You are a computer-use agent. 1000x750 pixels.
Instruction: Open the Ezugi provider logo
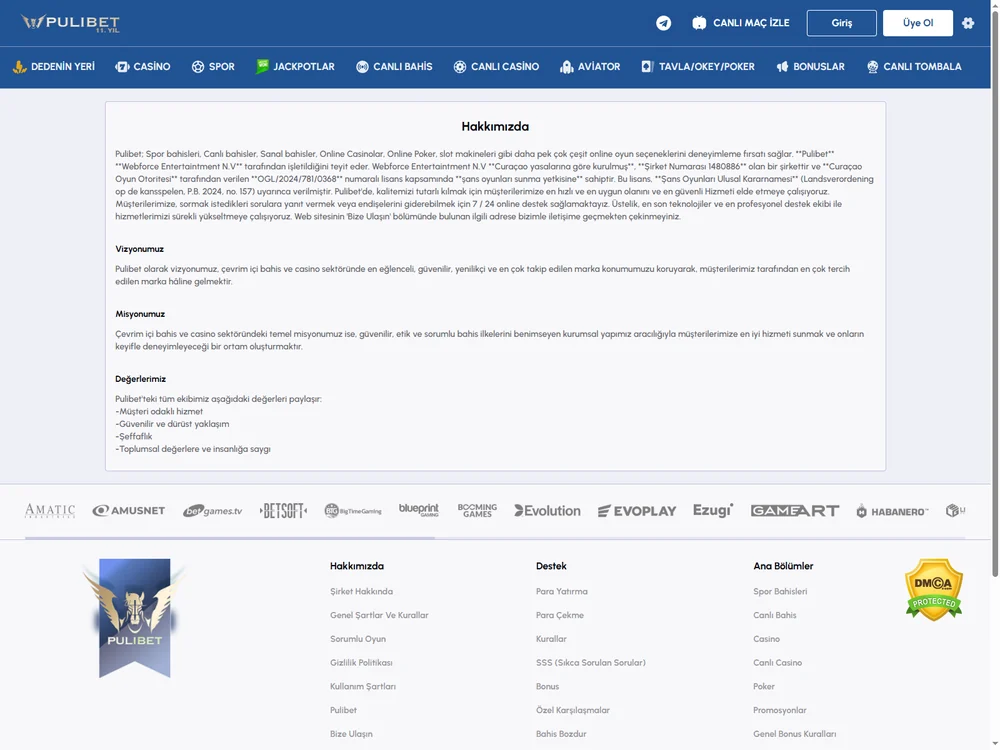coord(713,510)
